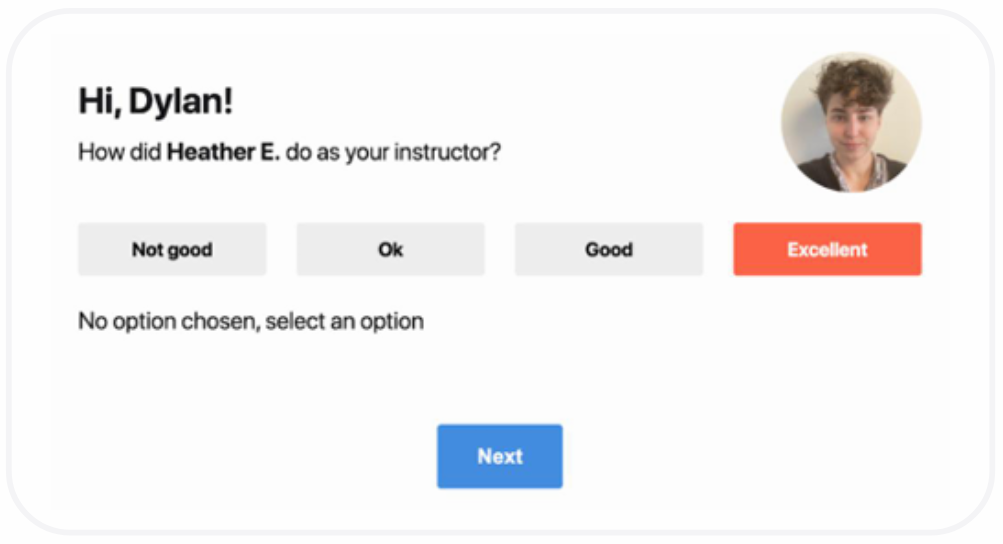Toggle the highlighted Excellent choice
Image resolution: width=1003 pixels, height=544 pixels.
827,249
